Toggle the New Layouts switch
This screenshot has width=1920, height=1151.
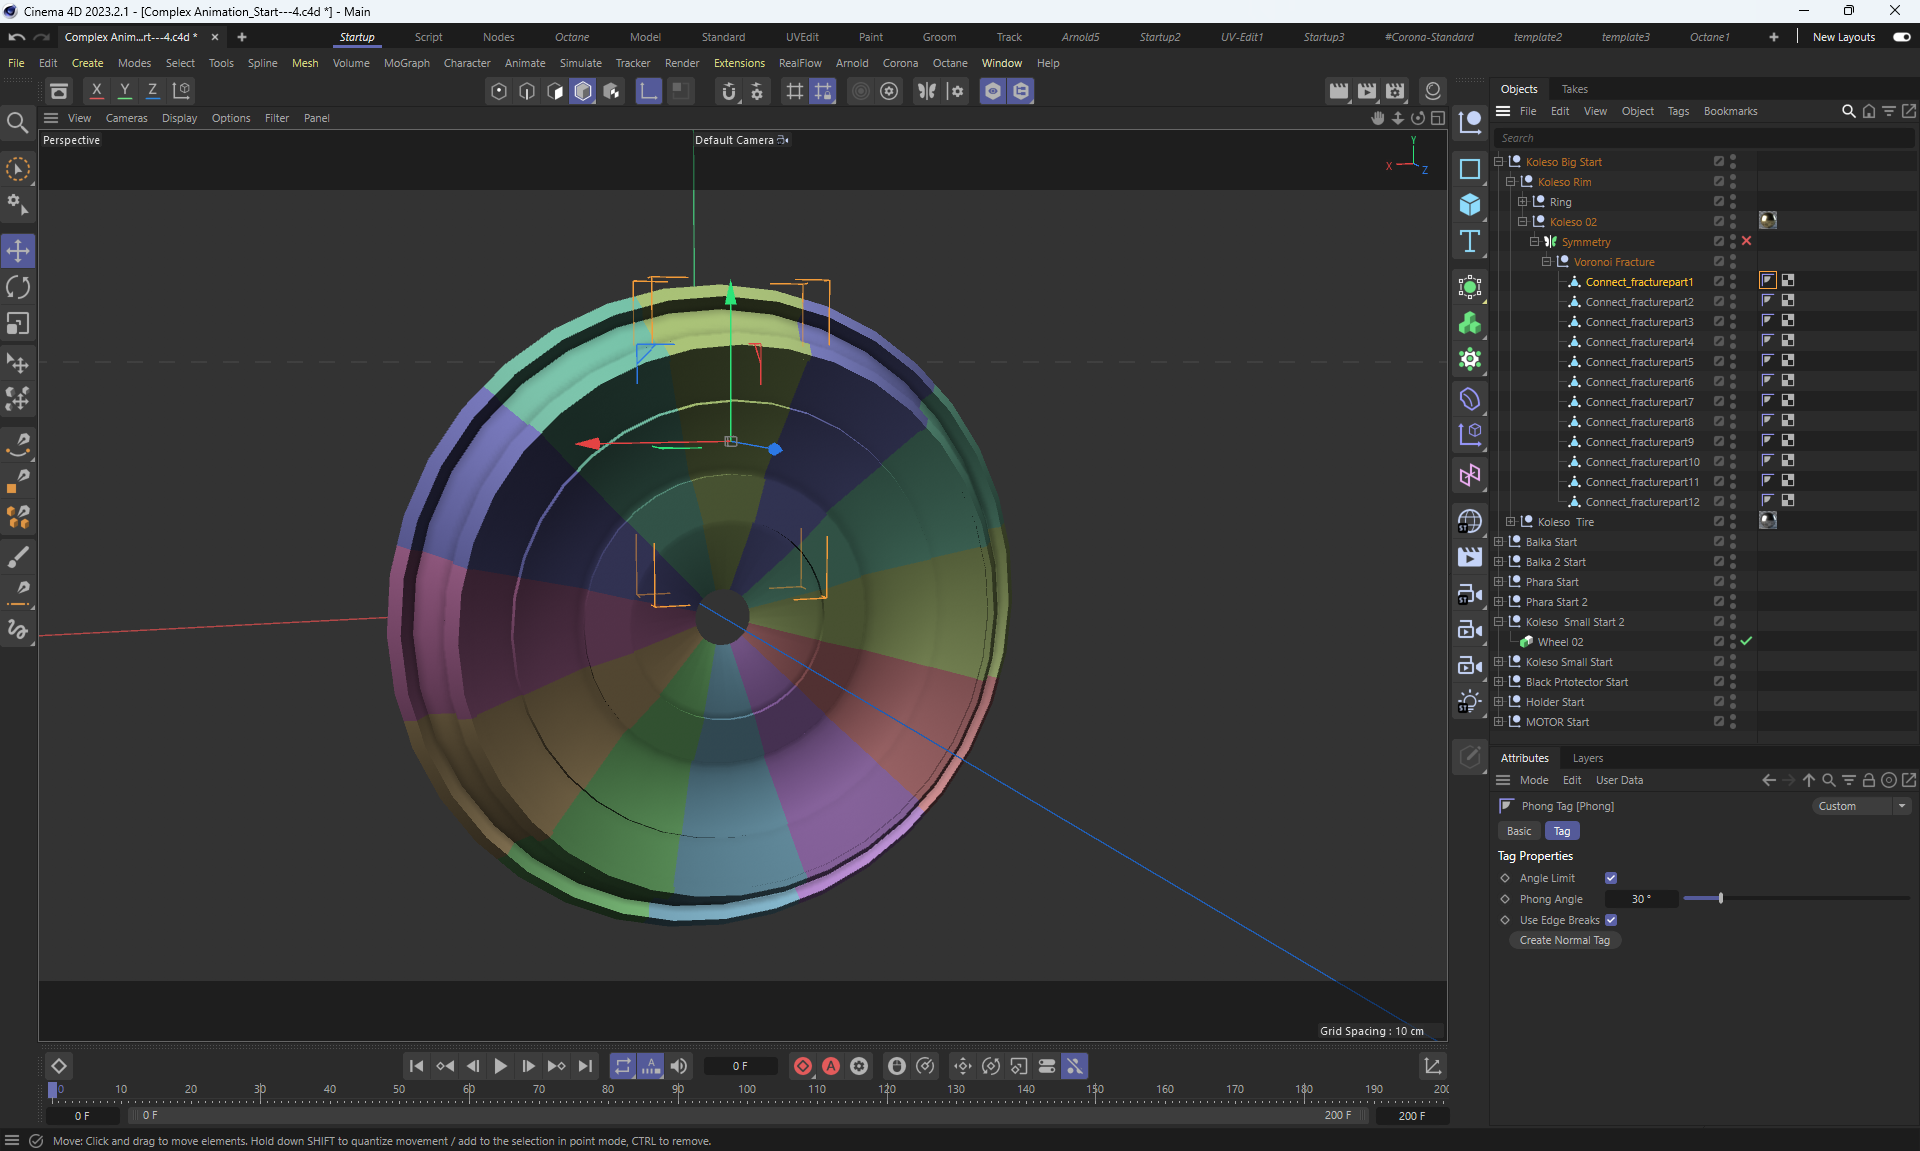[x=1901, y=37]
